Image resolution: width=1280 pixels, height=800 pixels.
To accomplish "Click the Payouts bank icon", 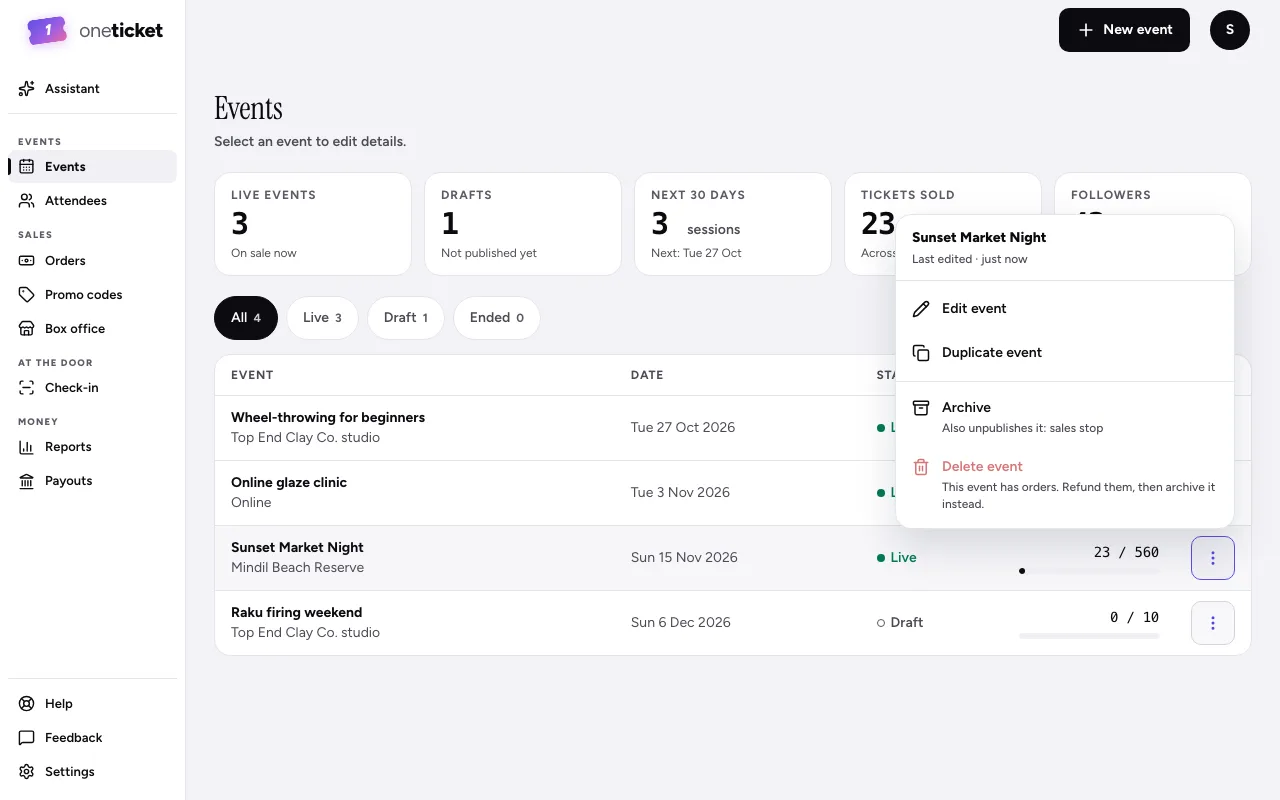I will [27, 481].
